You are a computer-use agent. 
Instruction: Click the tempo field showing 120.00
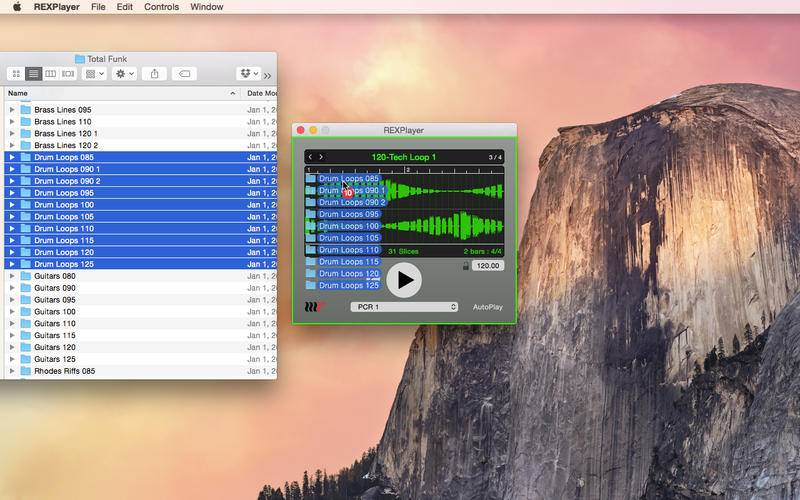pyautogui.click(x=488, y=266)
